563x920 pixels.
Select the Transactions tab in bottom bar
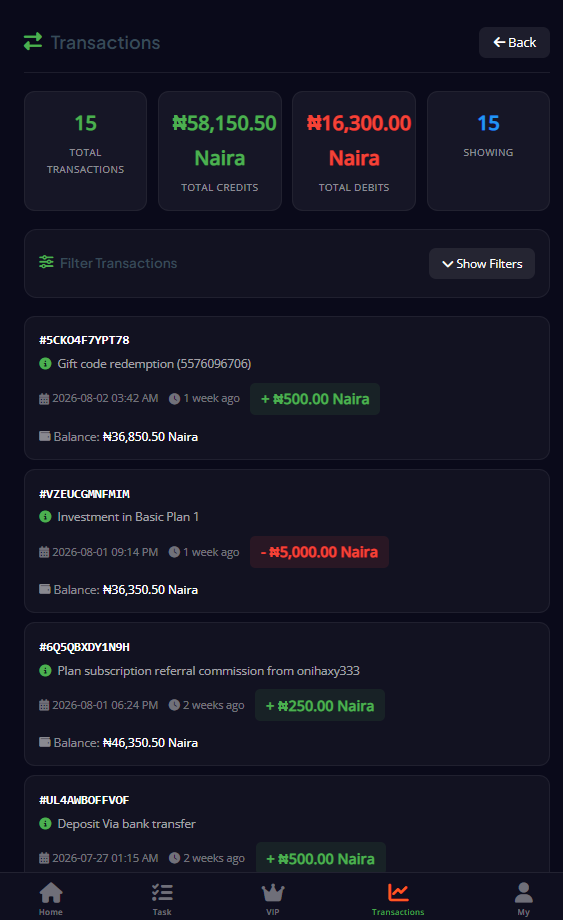click(x=398, y=898)
